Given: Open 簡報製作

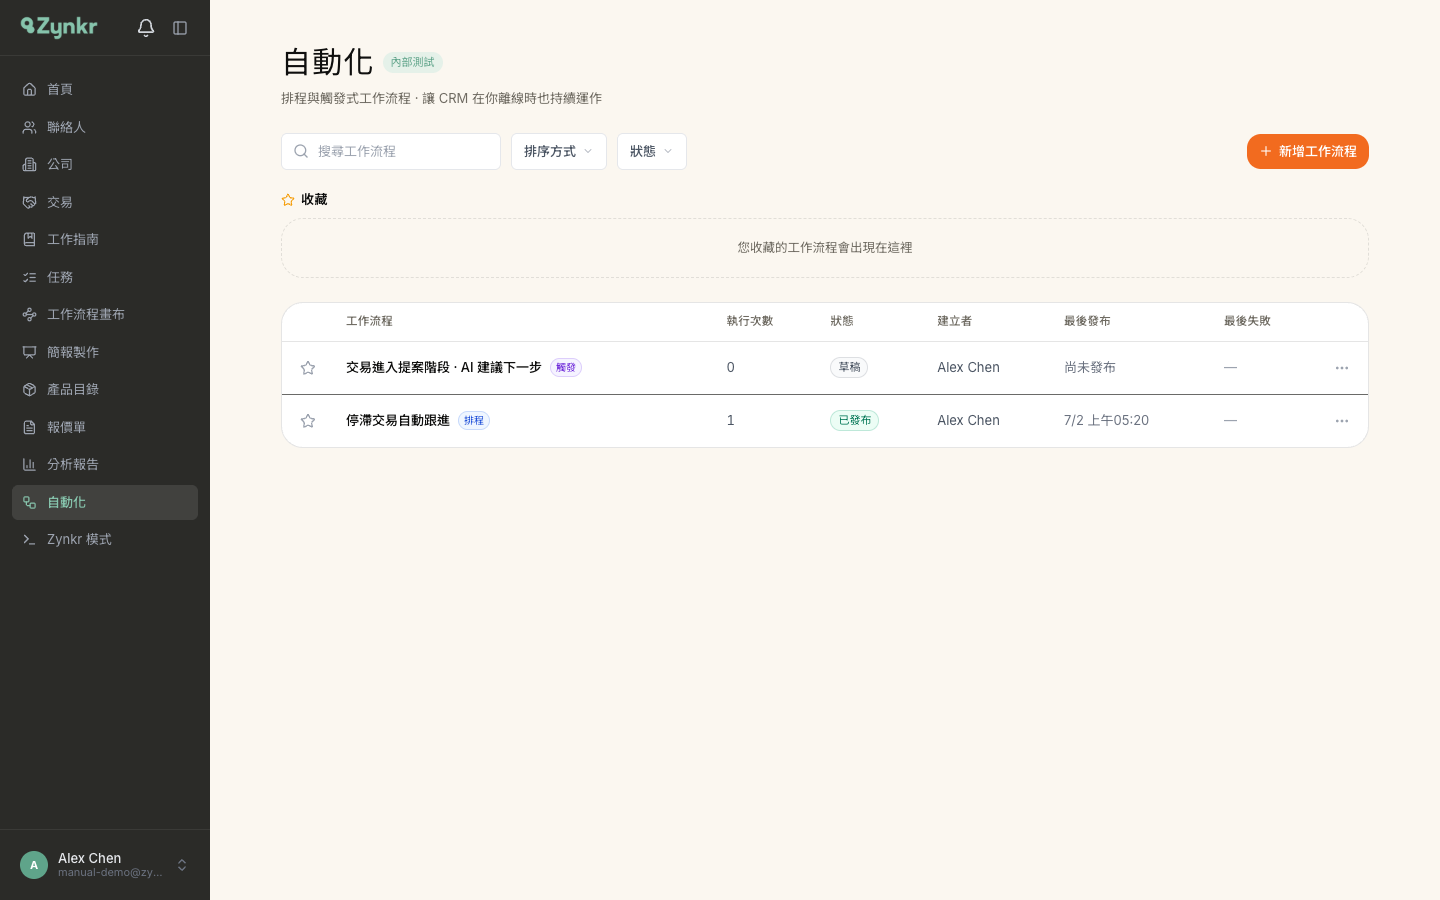Looking at the screenshot, I should (x=105, y=352).
